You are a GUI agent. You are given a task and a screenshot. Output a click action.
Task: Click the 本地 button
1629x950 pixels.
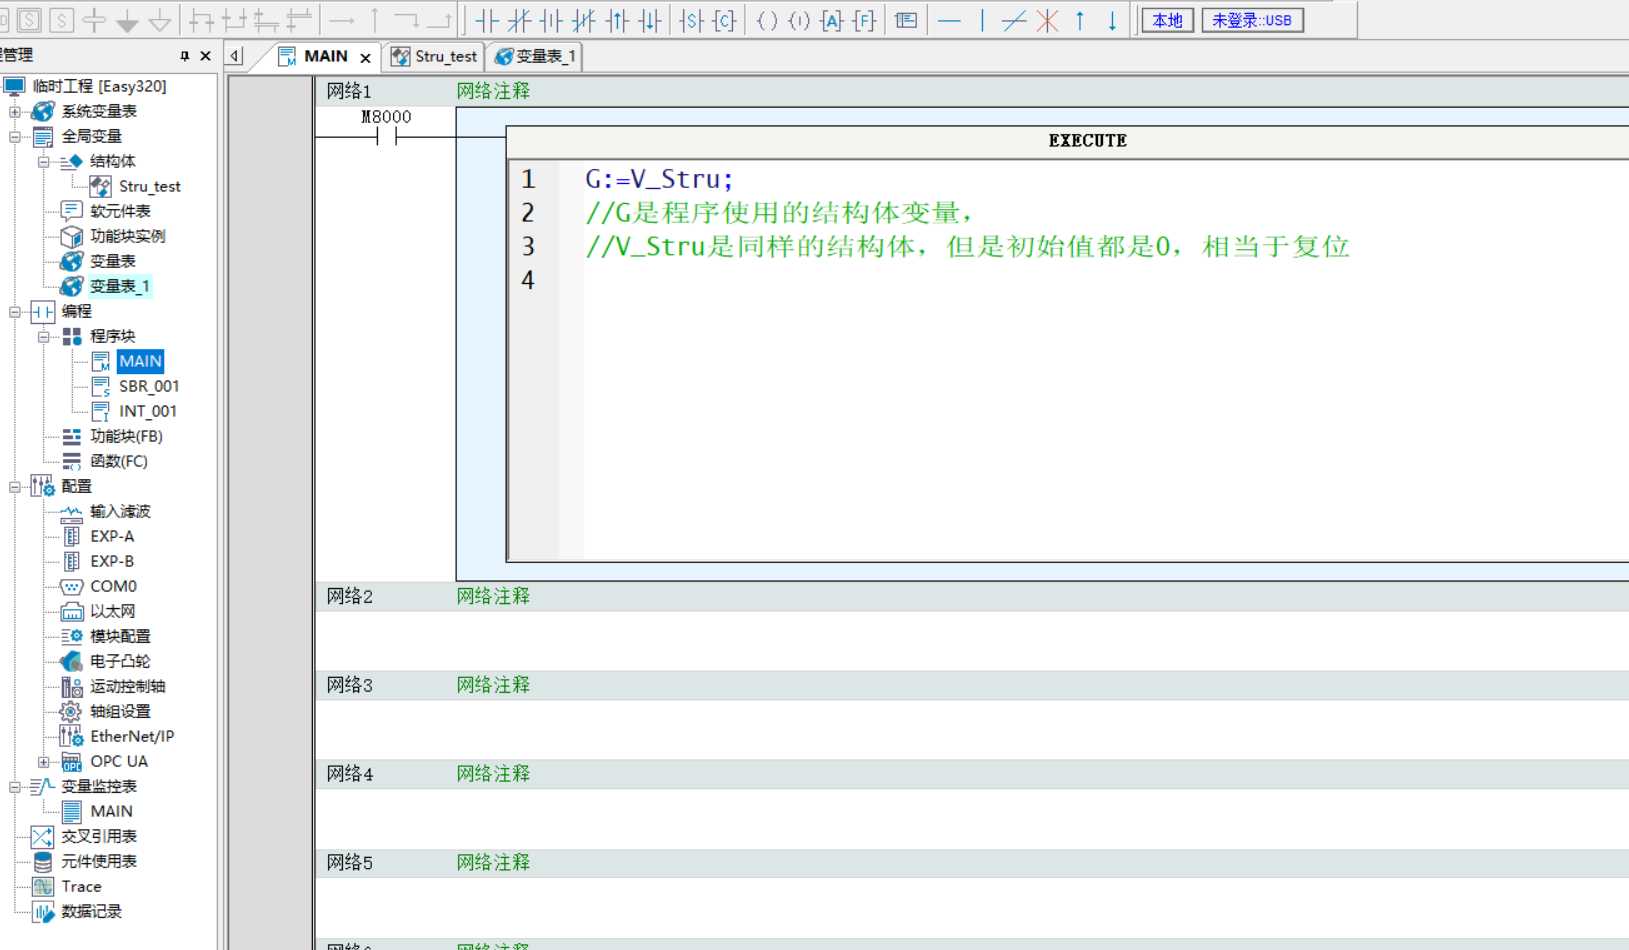1167,20
